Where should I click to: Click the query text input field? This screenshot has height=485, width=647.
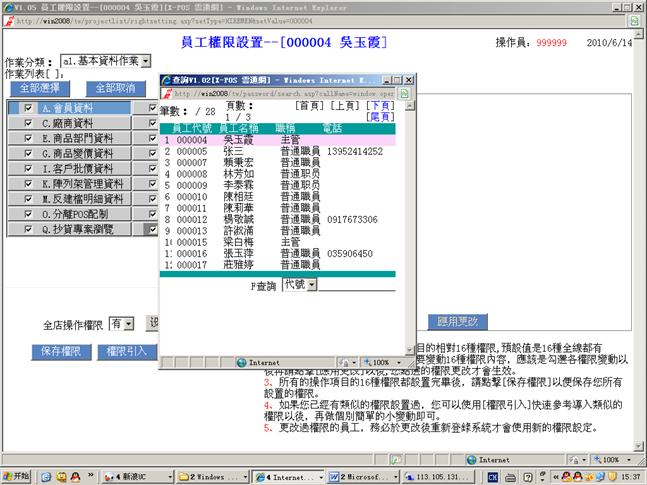tap(356, 285)
